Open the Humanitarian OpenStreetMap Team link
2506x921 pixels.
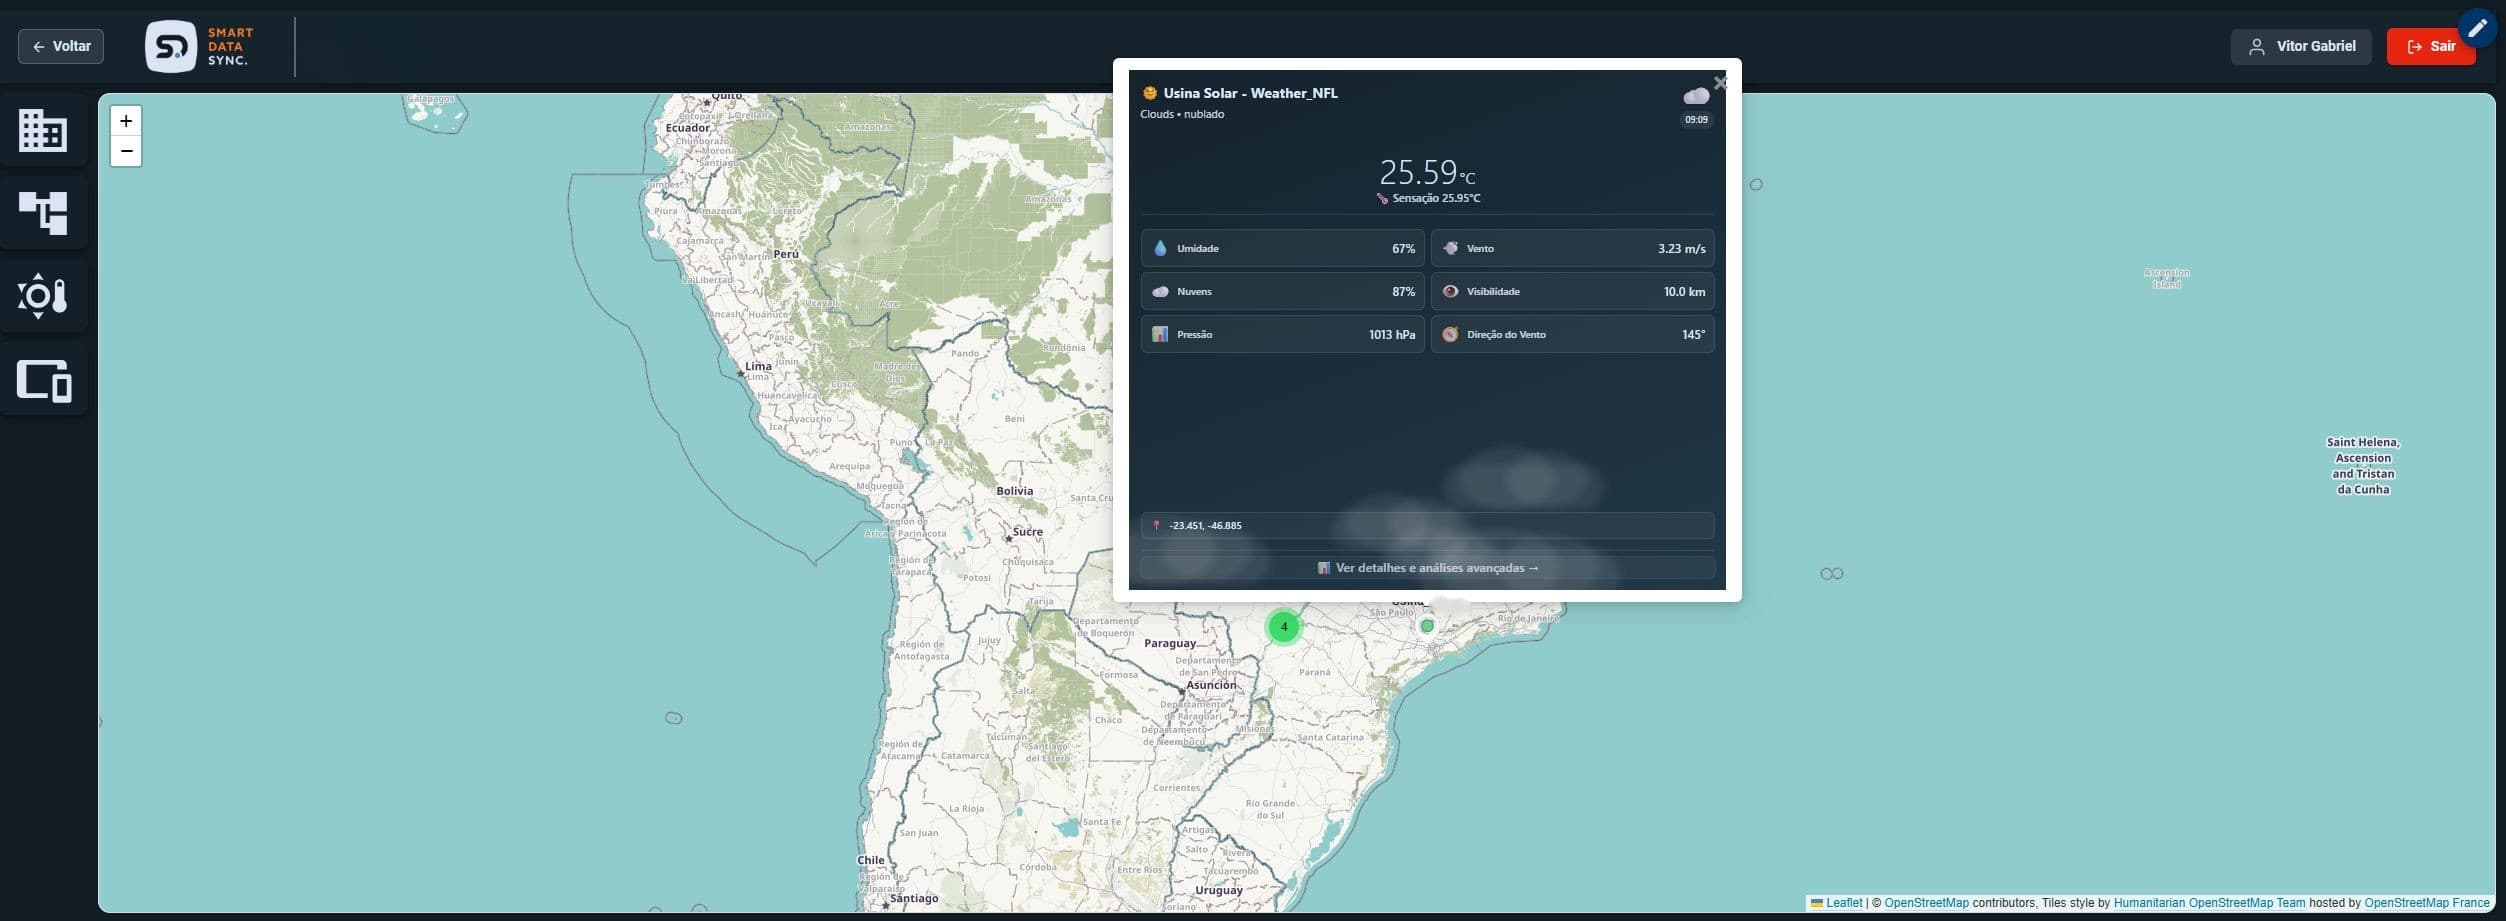[2209, 903]
